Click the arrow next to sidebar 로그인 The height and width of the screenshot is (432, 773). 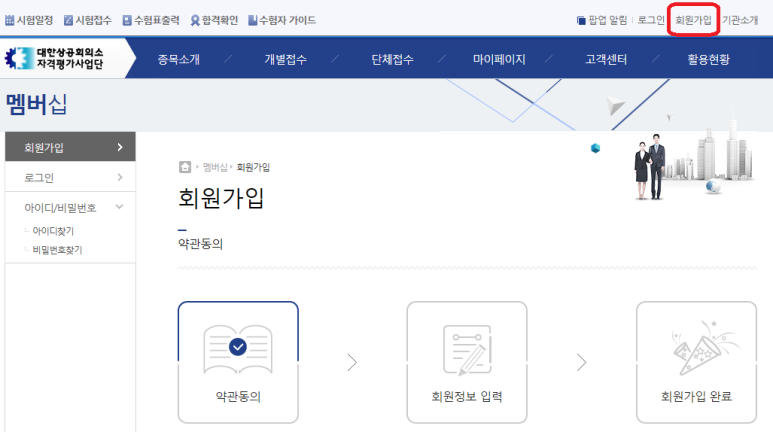(120, 177)
